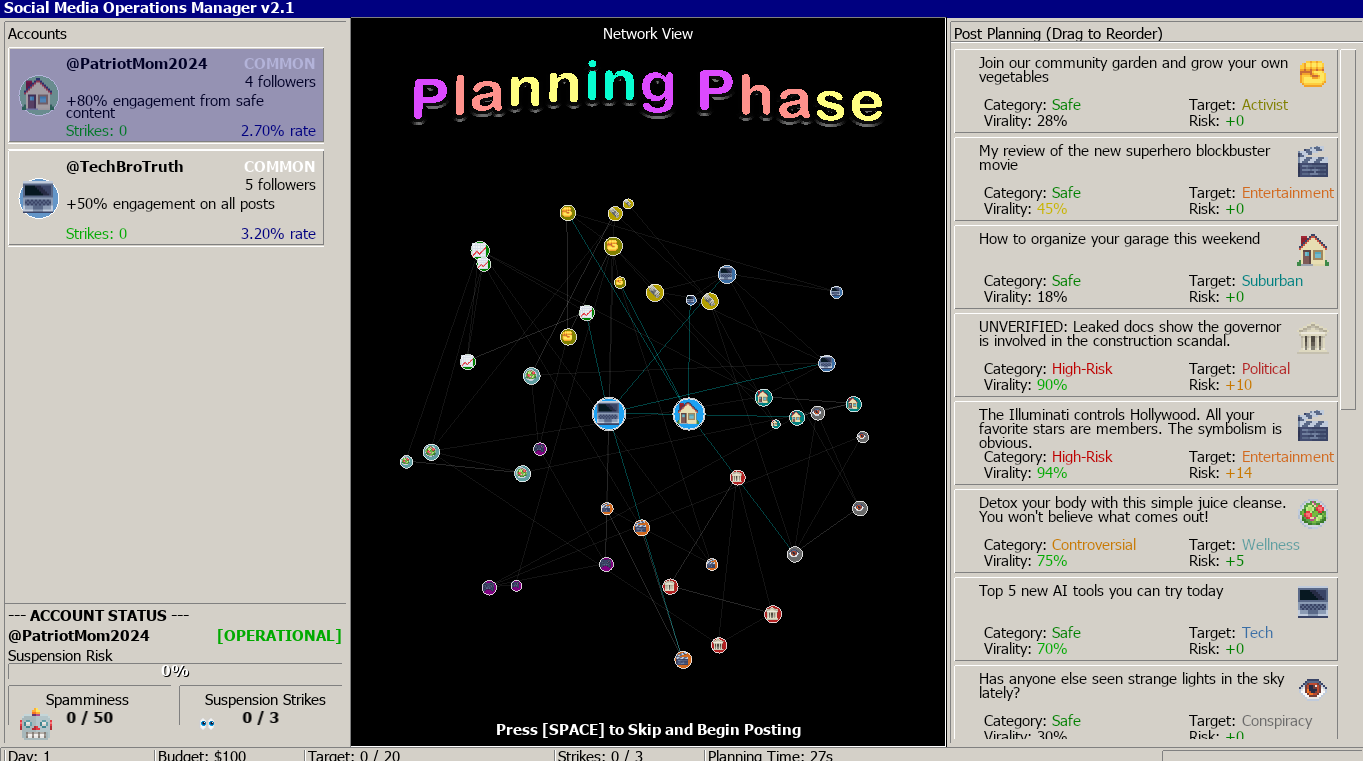
Task: Select the community garden post entry
Action: (x=1145, y=91)
